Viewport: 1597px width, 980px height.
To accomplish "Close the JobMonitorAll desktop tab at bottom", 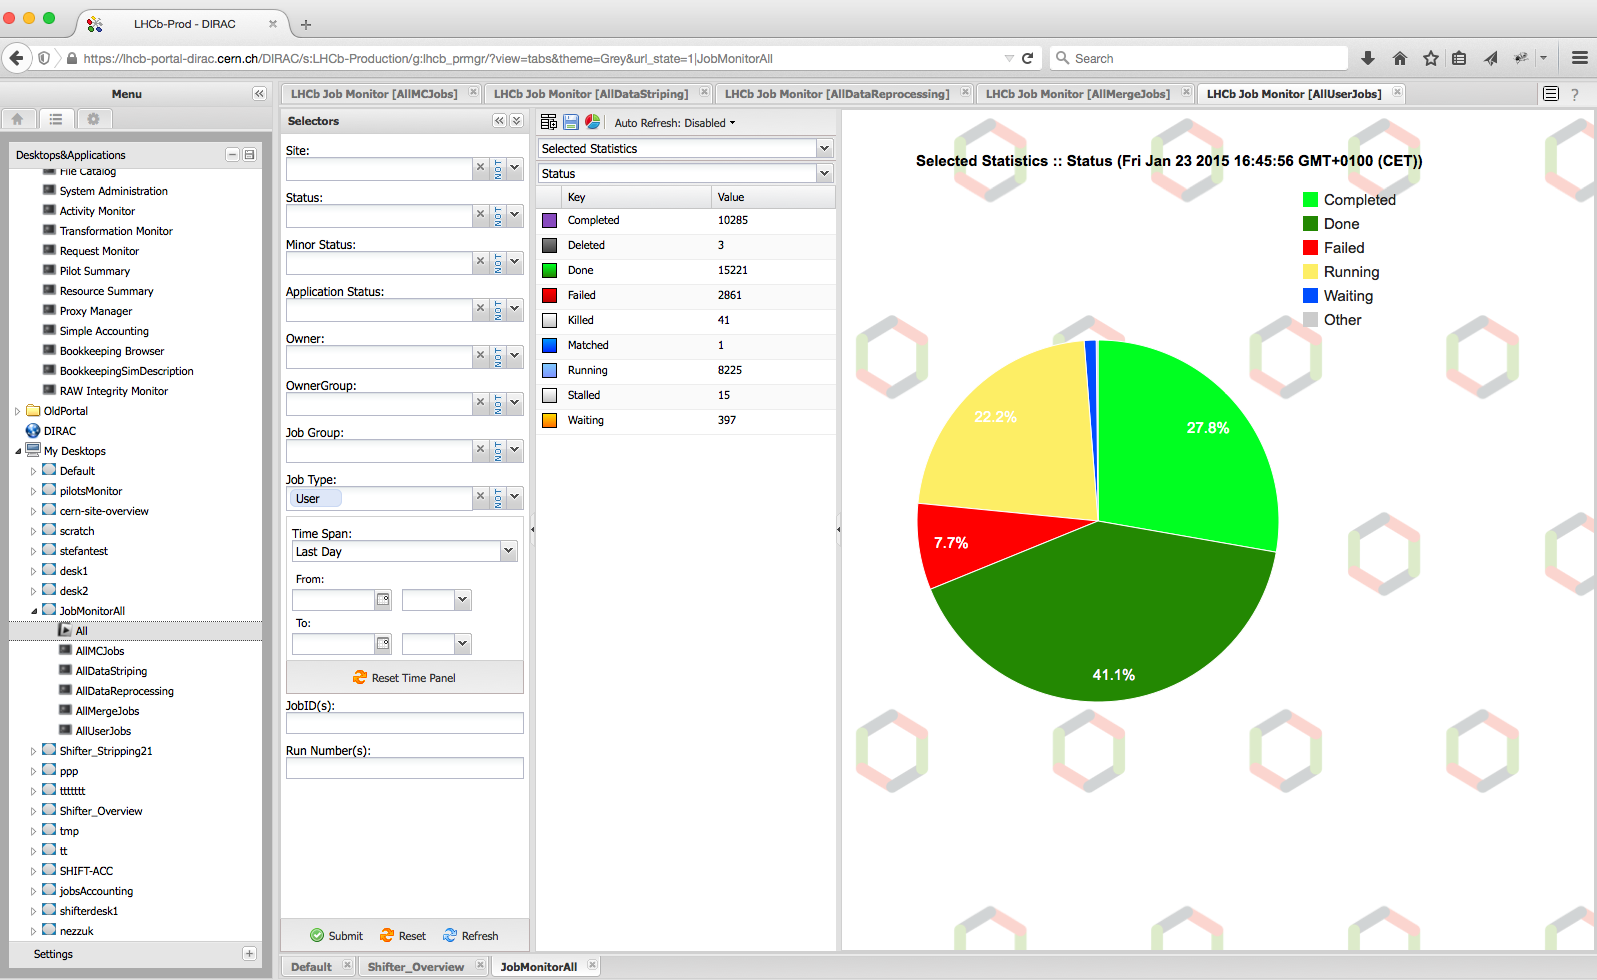I will (x=592, y=965).
